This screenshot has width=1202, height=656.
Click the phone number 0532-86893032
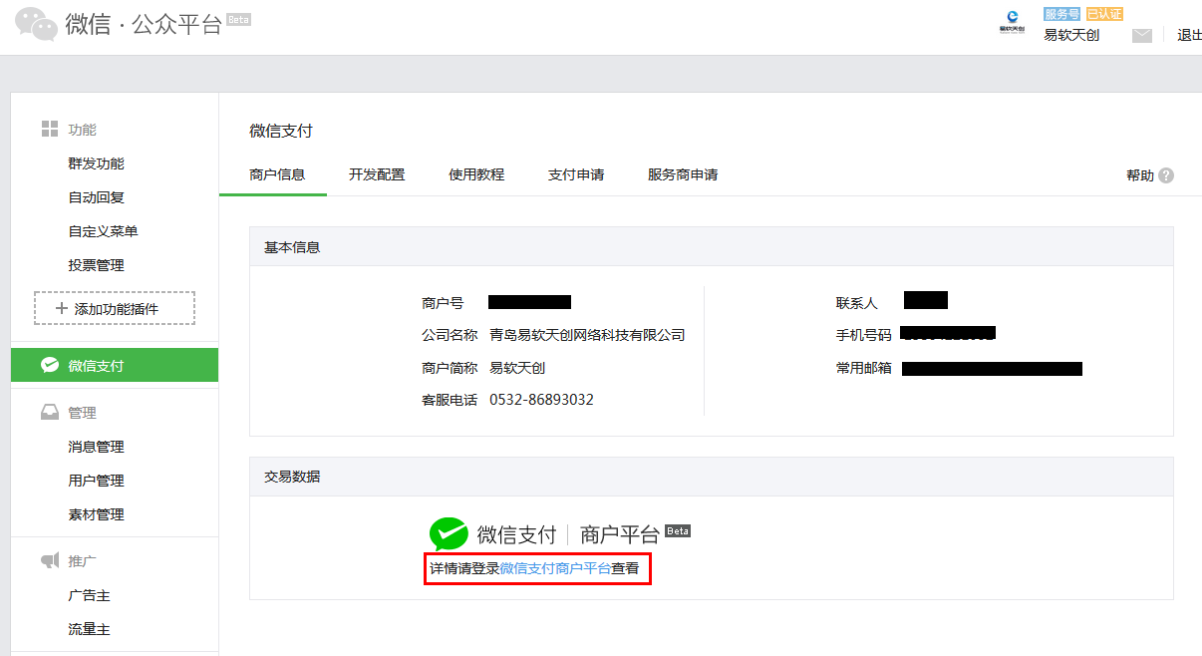541,399
